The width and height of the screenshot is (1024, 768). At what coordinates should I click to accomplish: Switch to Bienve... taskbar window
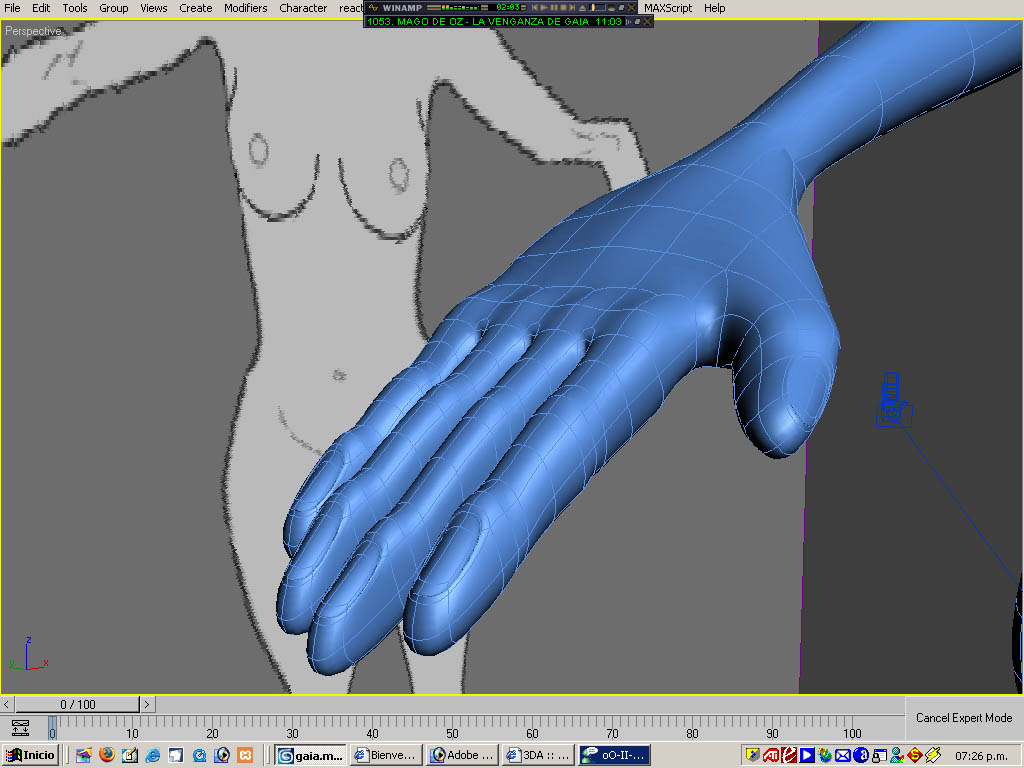point(385,756)
